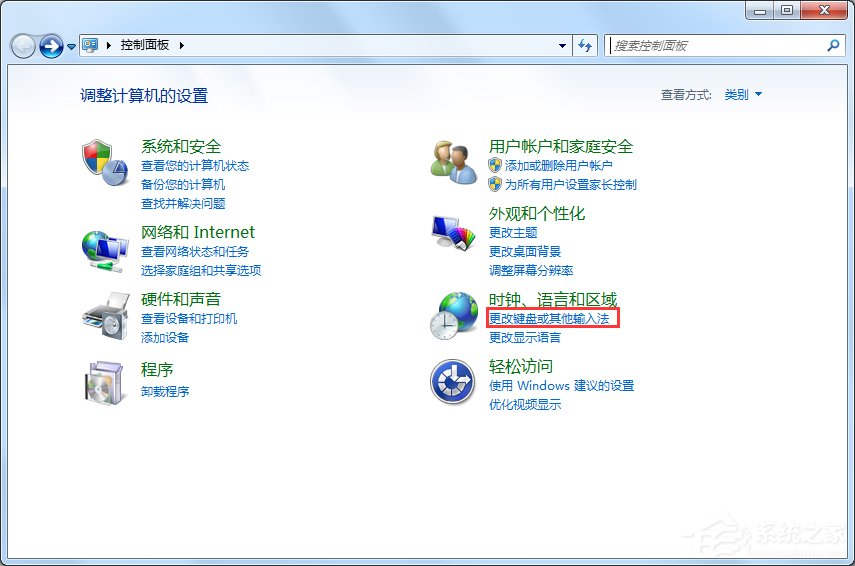Open the Ease of Access icon
The width and height of the screenshot is (855, 566).
pyautogui.click(x=452, y=383)
